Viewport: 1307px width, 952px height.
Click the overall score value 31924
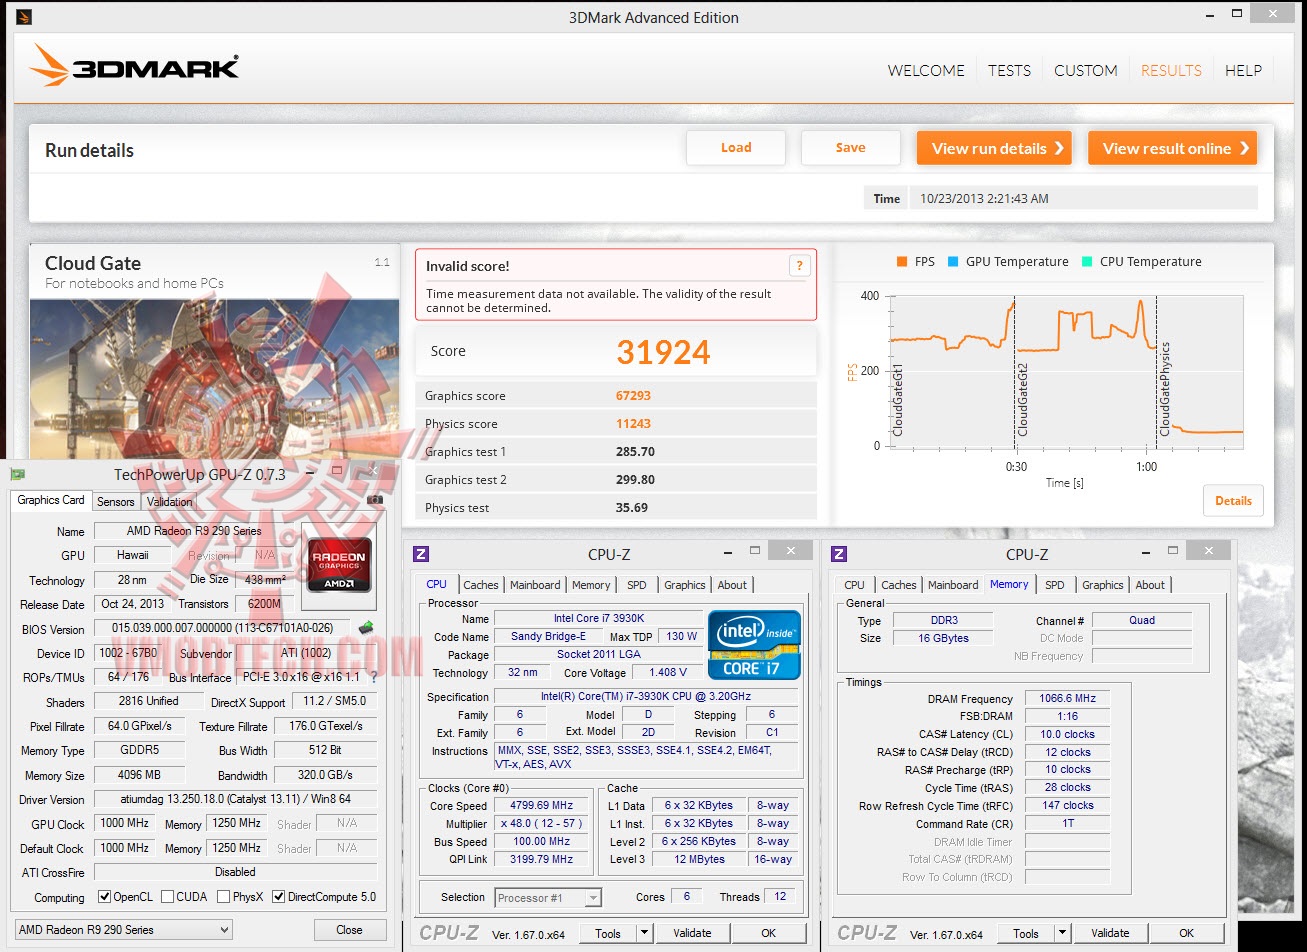pyautogui.click(x=663, y=352)
